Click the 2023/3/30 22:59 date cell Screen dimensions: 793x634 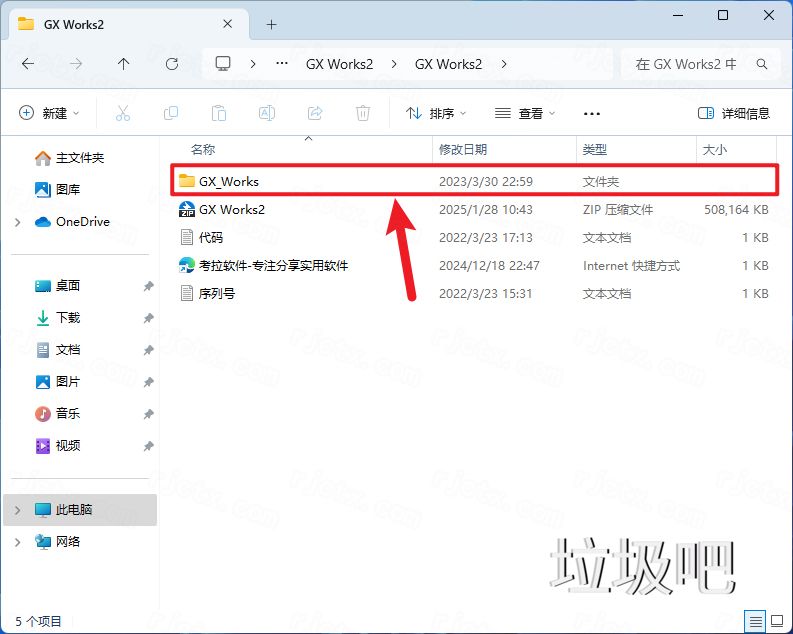coord(486,182)
